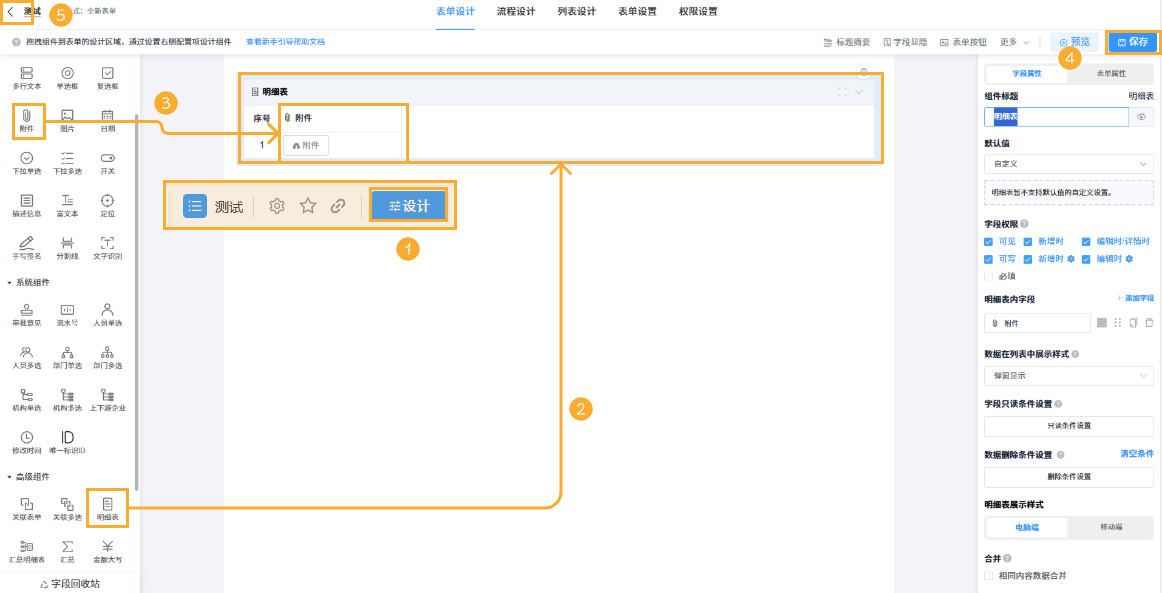
Task: Click the 保存 save button
Action: (1132, 42)
